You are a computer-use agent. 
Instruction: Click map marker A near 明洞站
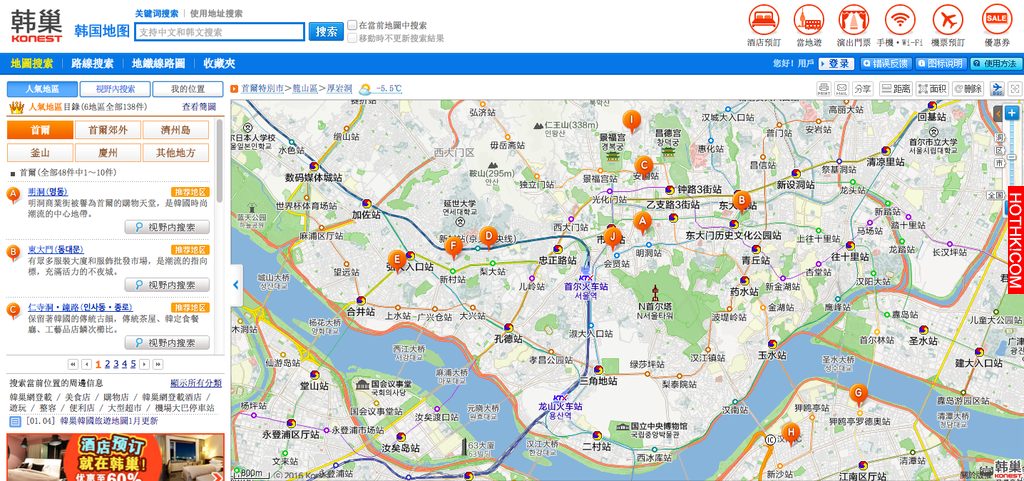tap(642, 223)
